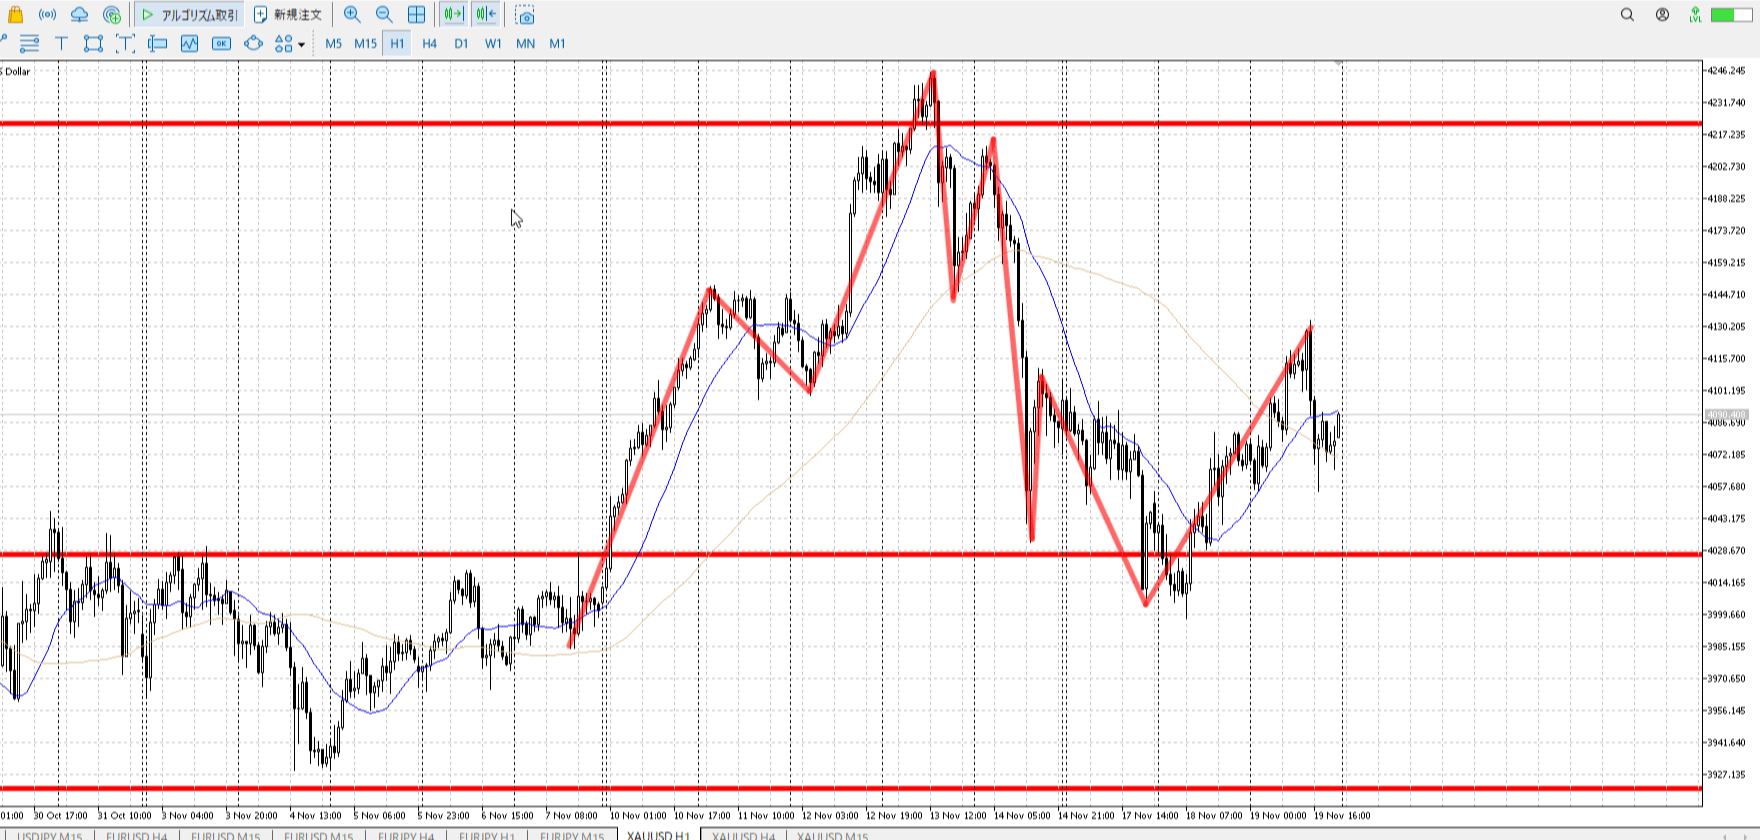This screenshot has height=840, width=1760.
Task: Click the tile windows grid icon
Action: 416,15
